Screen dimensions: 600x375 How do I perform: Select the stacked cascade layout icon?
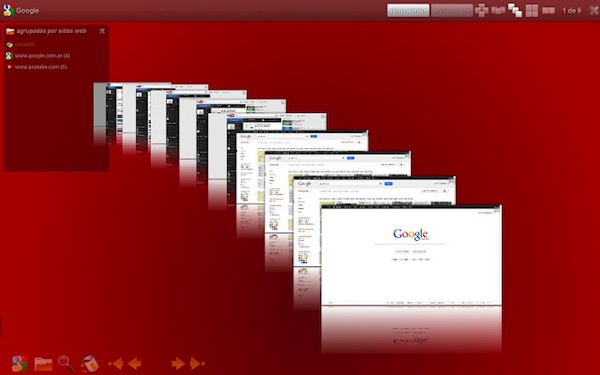[x=515, y=10]
